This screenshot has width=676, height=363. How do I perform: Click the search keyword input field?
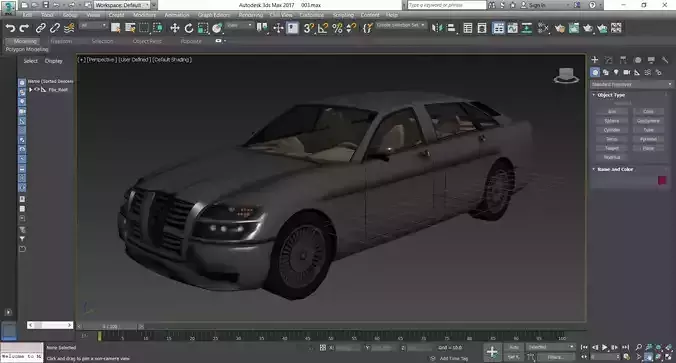click(x=447, y=5)
